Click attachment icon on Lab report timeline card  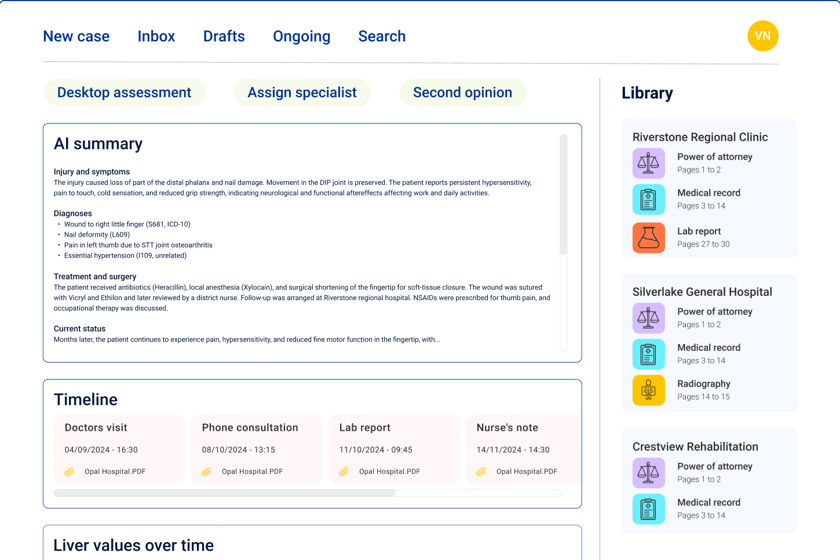(343, 472)
